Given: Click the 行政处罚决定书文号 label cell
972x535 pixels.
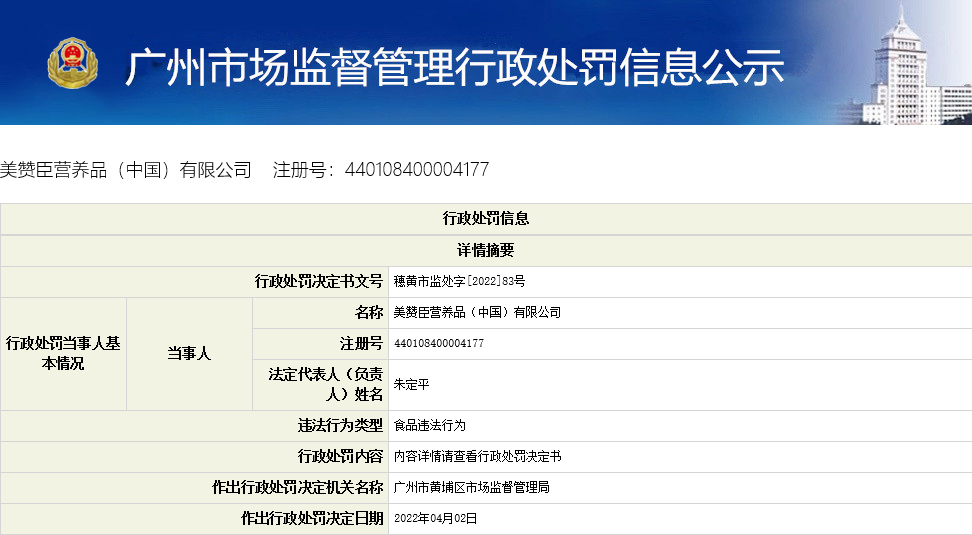Looking at the screenshot, I should [x=319, y=282].
